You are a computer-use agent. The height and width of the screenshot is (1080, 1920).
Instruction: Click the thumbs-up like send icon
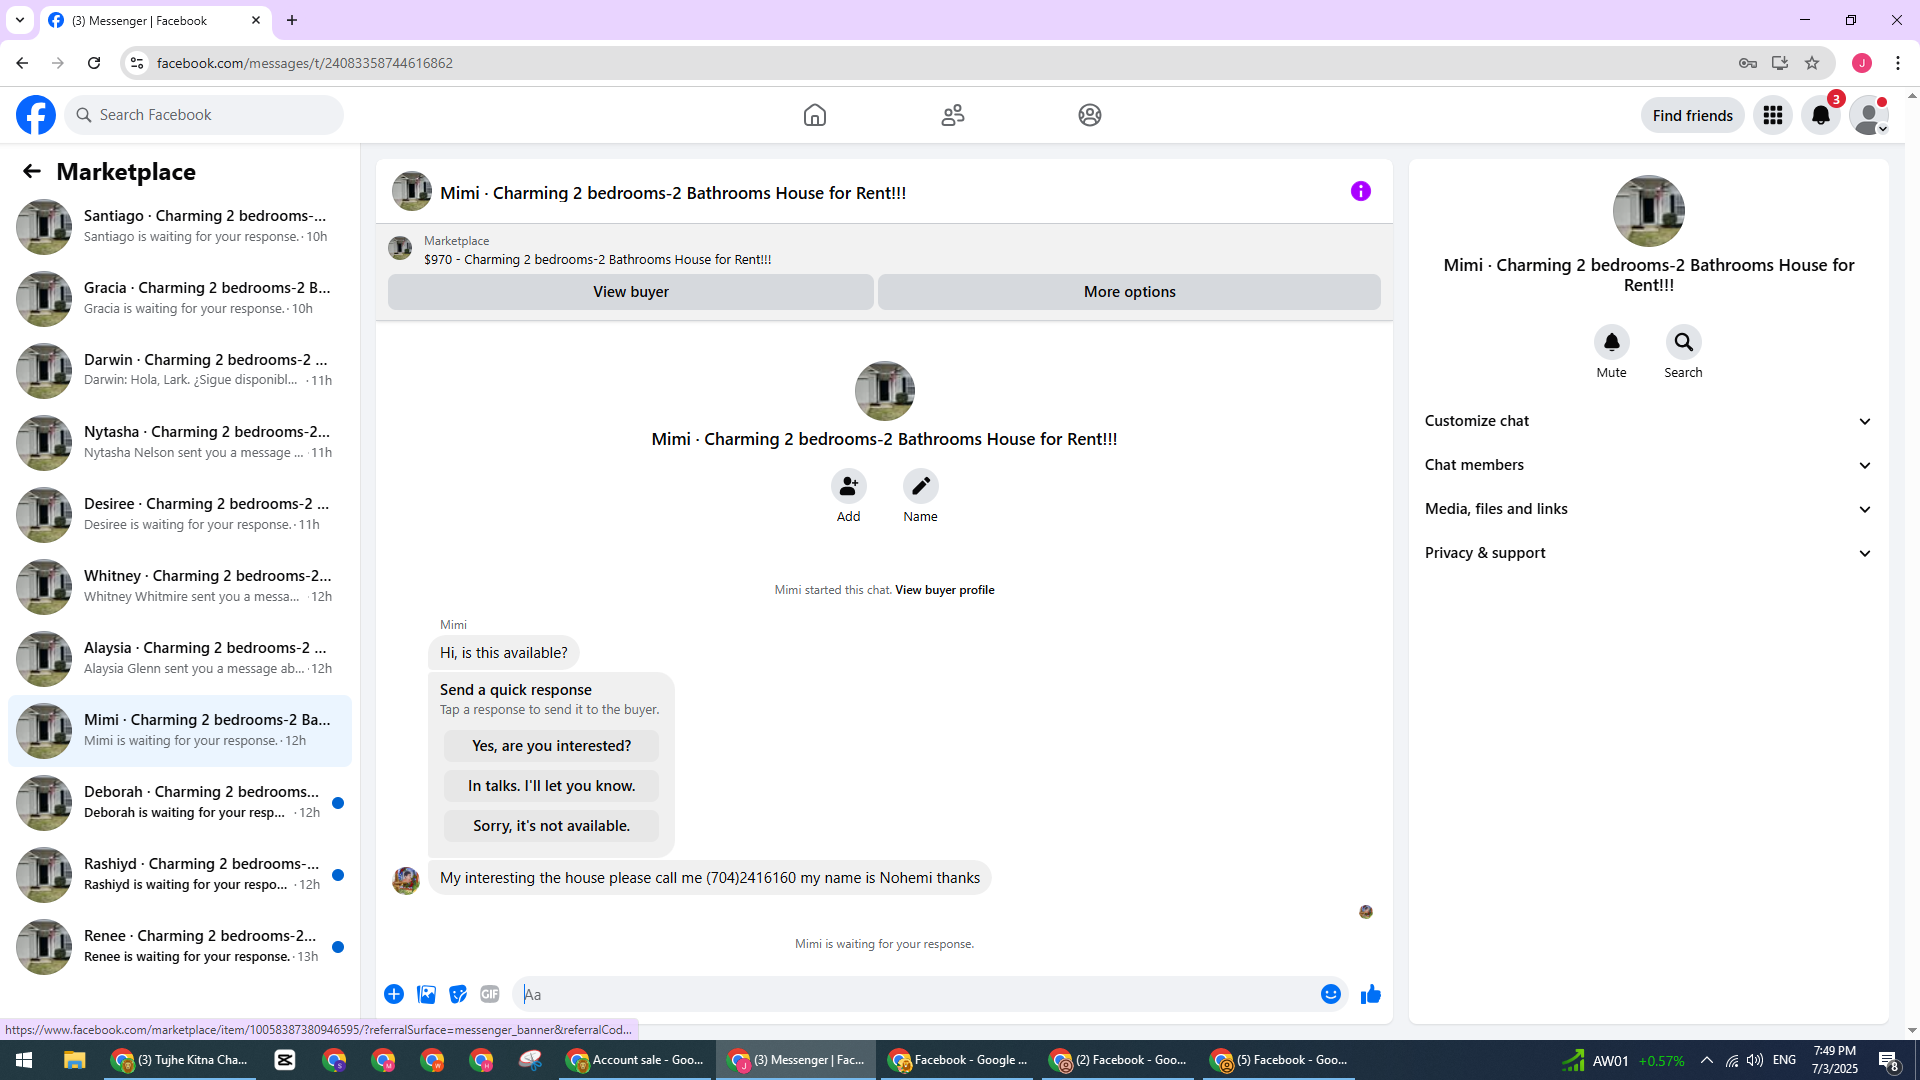point(1370,994)
